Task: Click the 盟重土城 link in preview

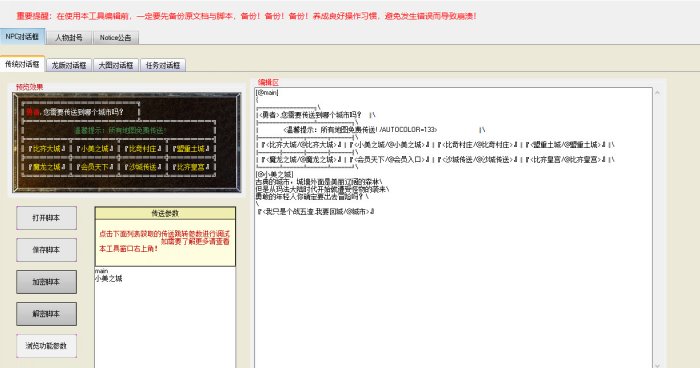Action: 191,148
